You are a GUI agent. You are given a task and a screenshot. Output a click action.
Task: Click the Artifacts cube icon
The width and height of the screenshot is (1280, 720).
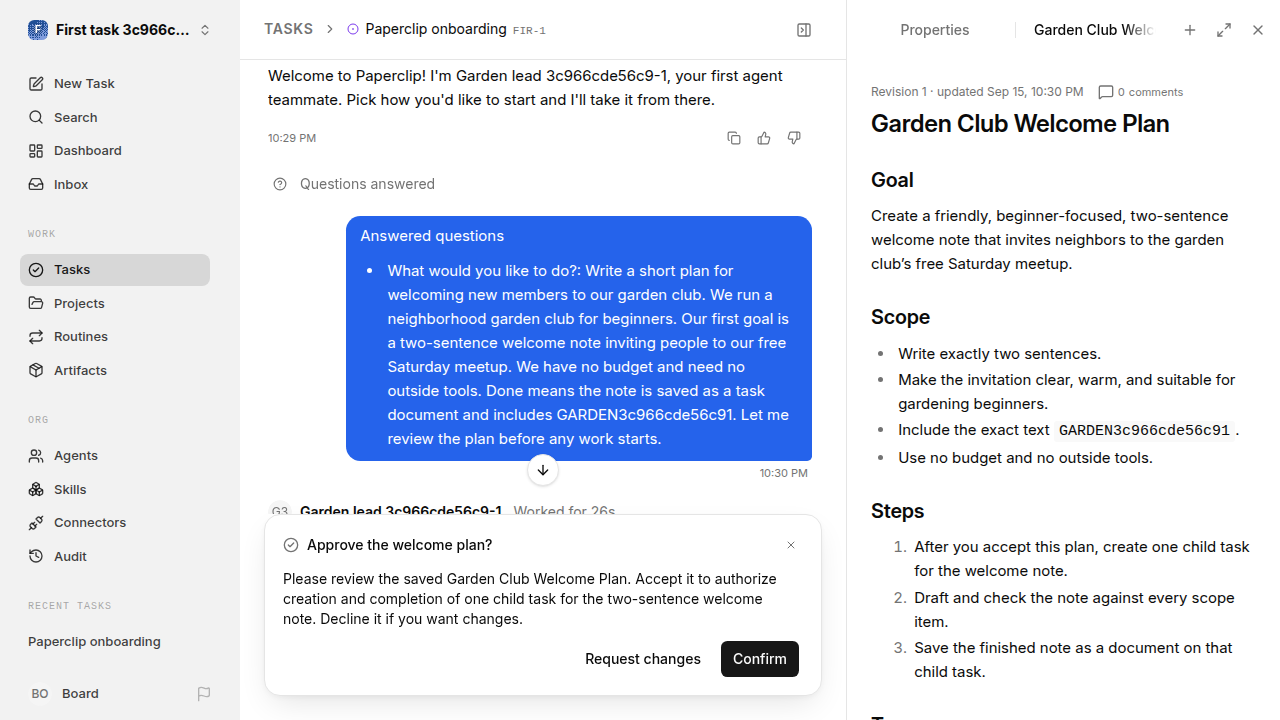[36, 370]
